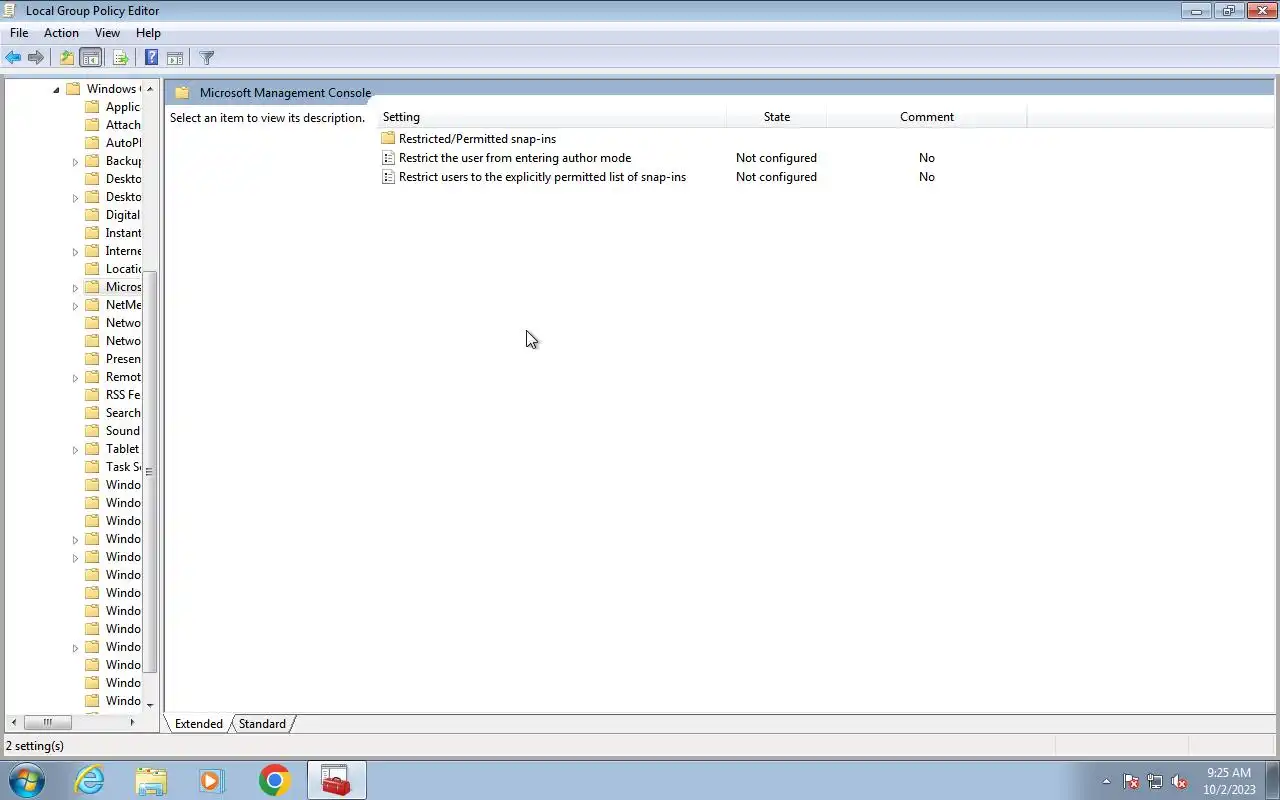Open the taskbar clock showing 9:25 AM
1280x800 pixels.
(x=1229, y=781)
